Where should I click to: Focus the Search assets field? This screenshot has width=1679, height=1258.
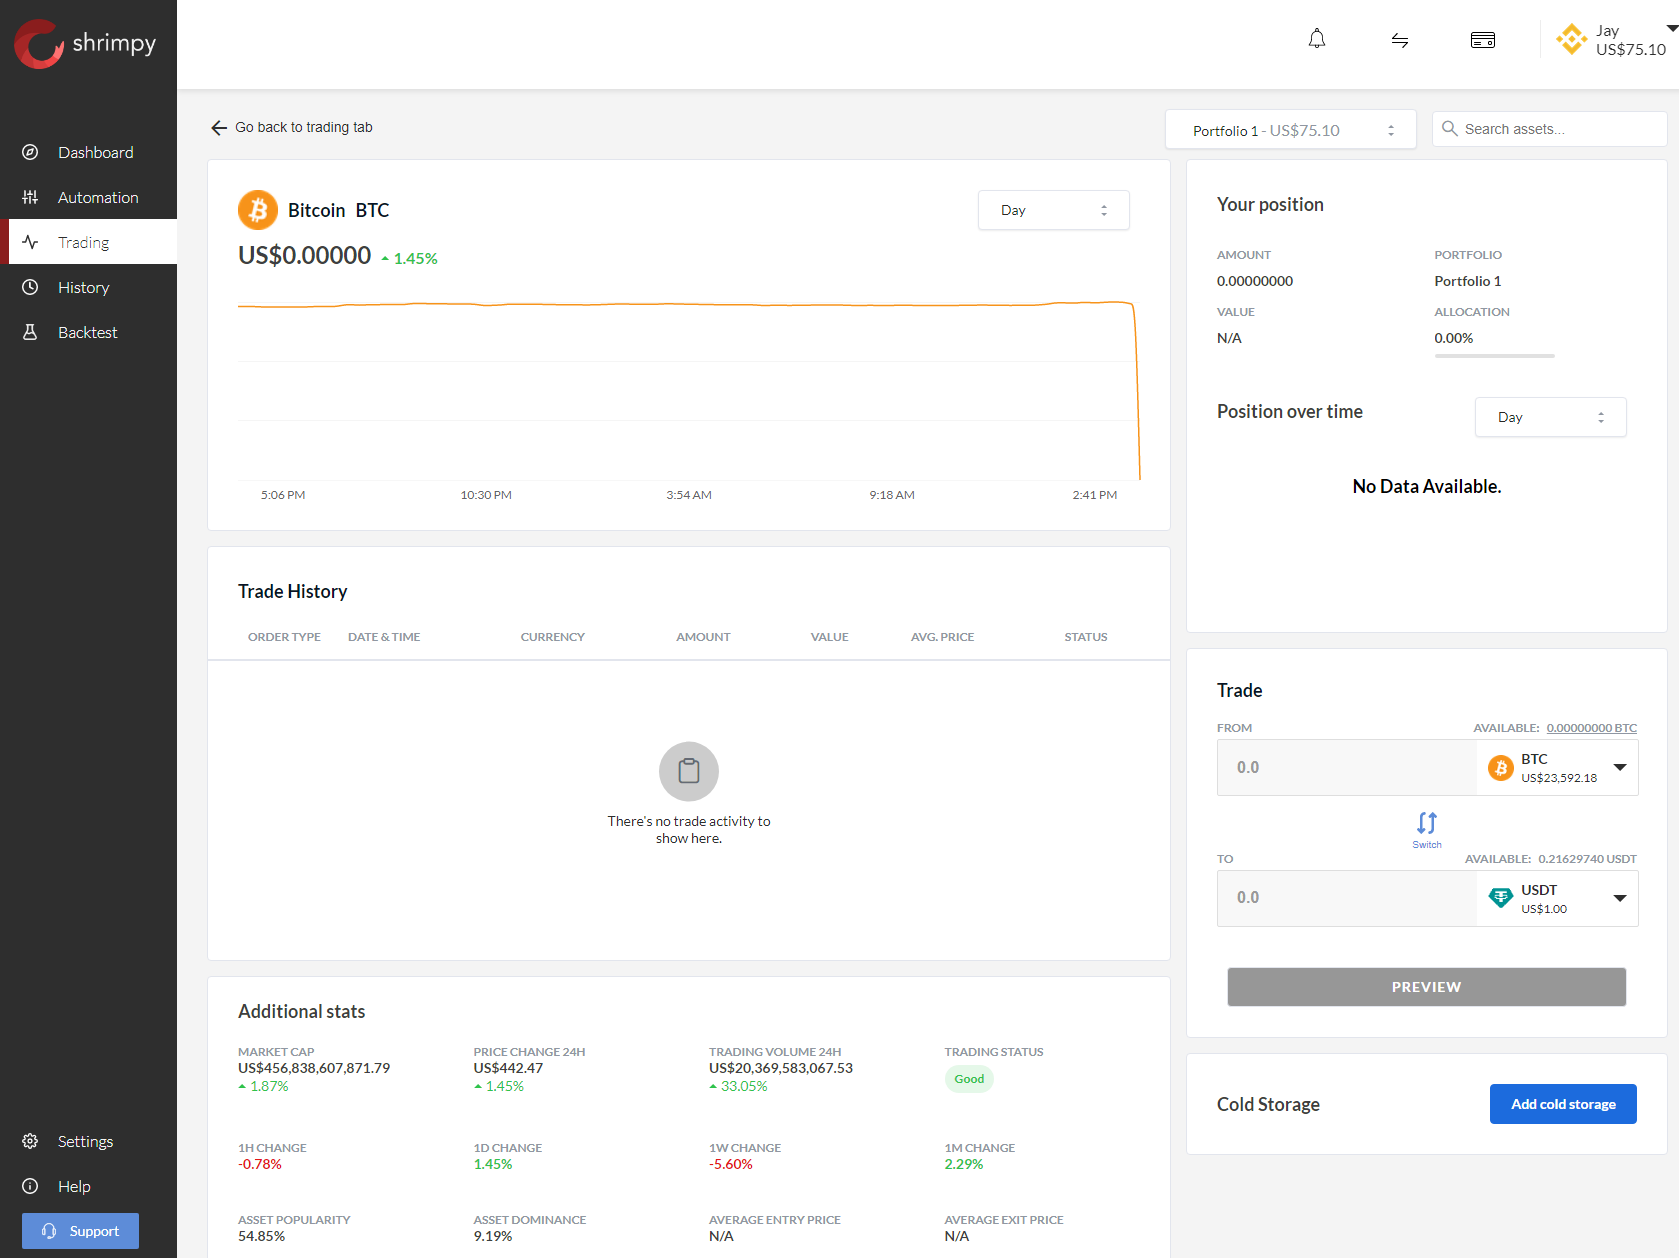[1549, 129]
